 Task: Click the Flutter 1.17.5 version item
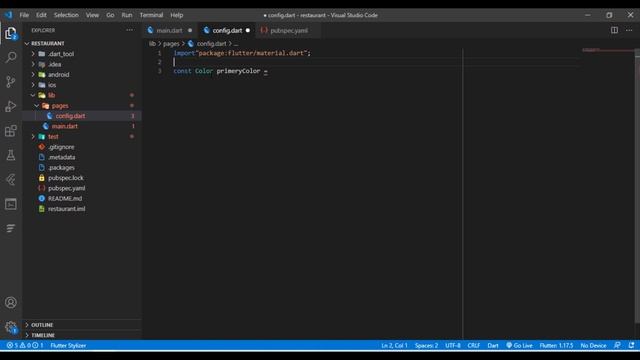click(x=556, y=345)
